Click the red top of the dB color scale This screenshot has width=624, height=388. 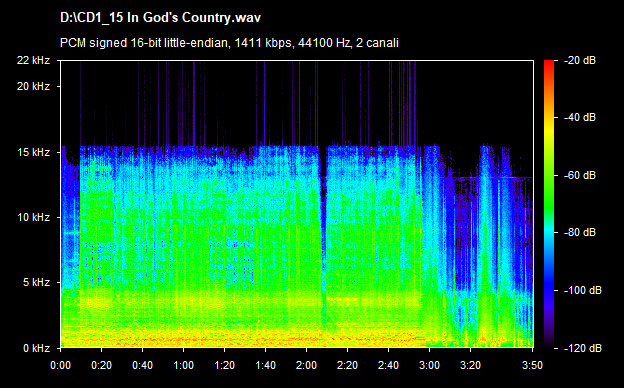(x=549, y=64)
